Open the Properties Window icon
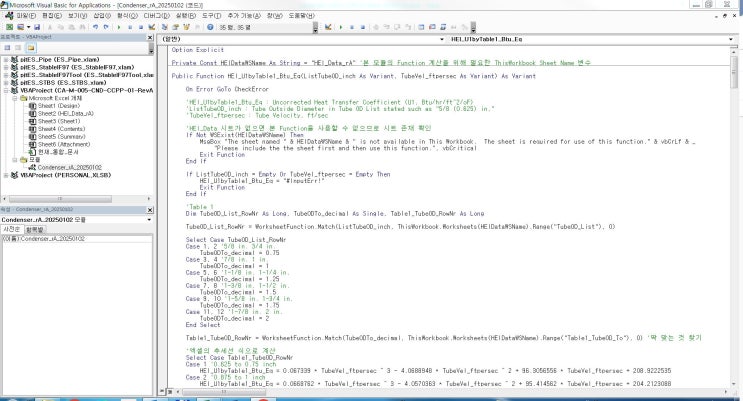 point(175,27)
